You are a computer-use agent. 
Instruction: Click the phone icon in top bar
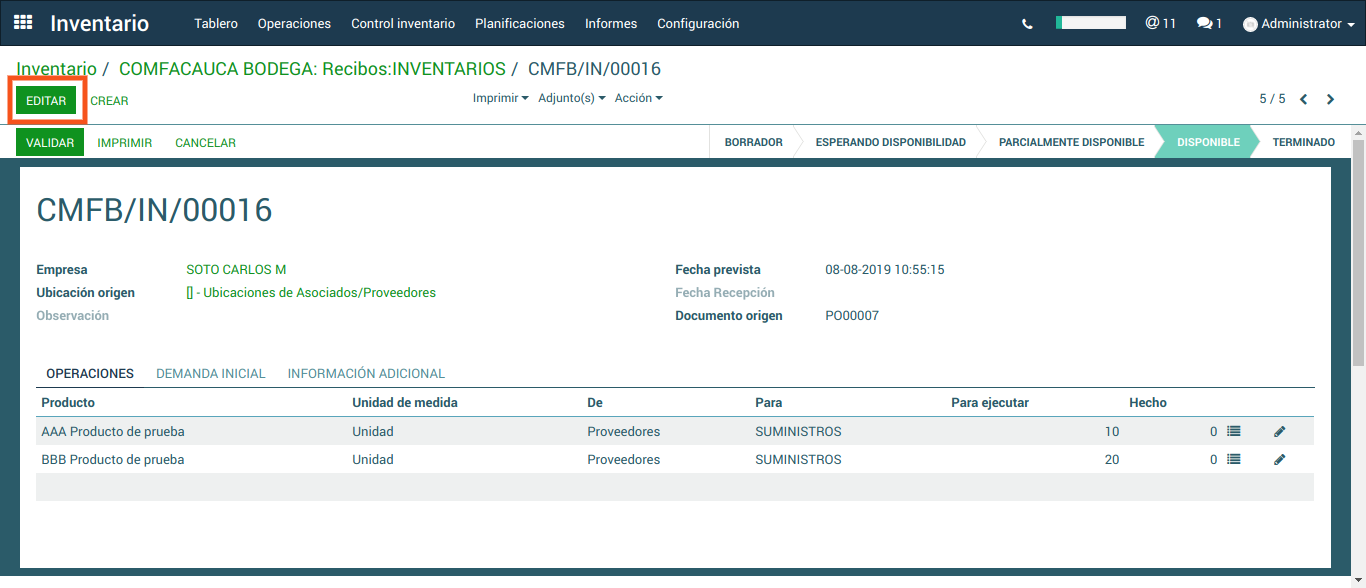pyautogui.click(x=1027, y=24)
